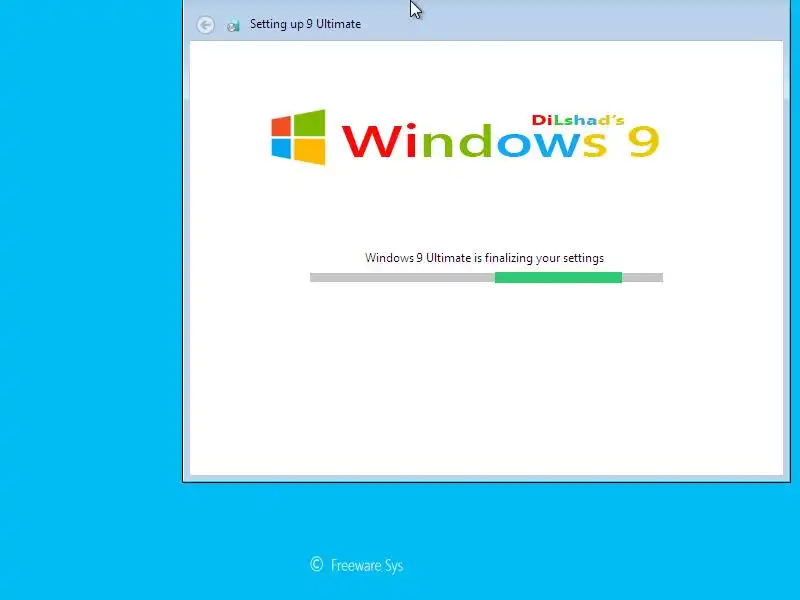Click the back arrow button
Screen dimensions: 800x600
206,25
